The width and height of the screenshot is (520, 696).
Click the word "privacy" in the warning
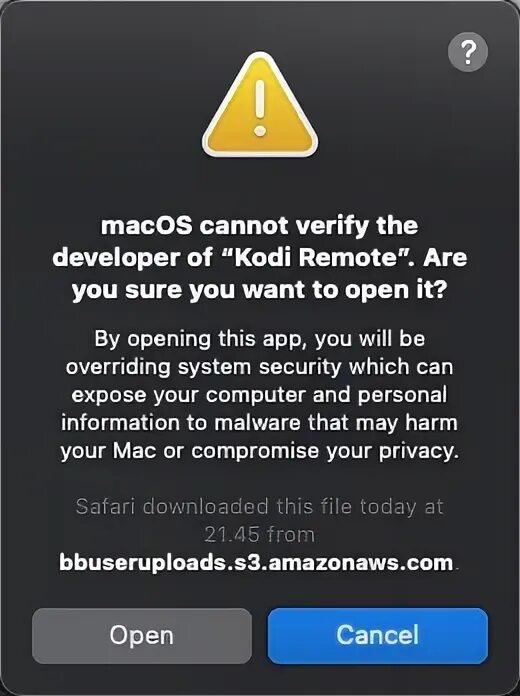[416, 451]
